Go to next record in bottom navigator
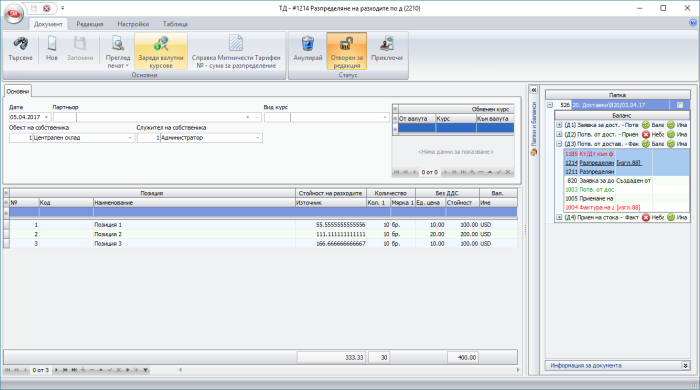 coord(56,370)
